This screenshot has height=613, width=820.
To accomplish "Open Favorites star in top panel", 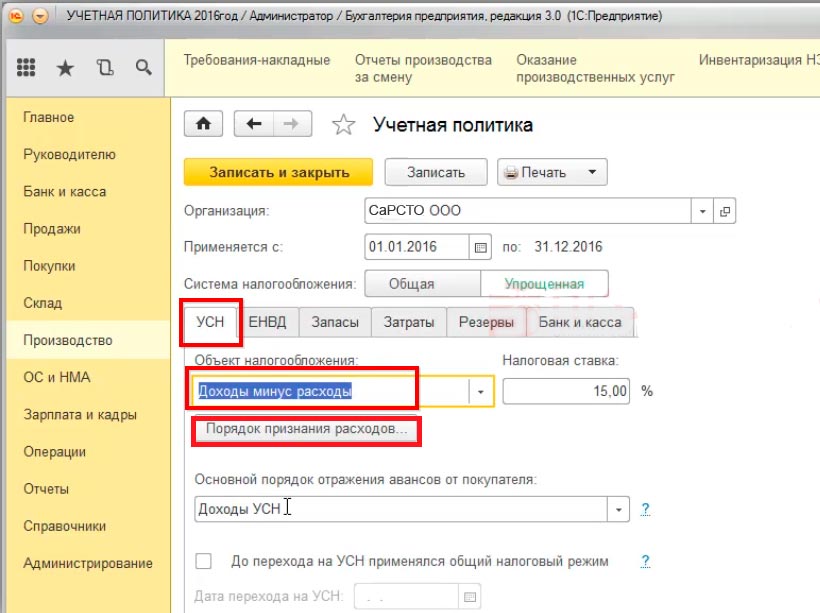I will click(x=65, y=68).
